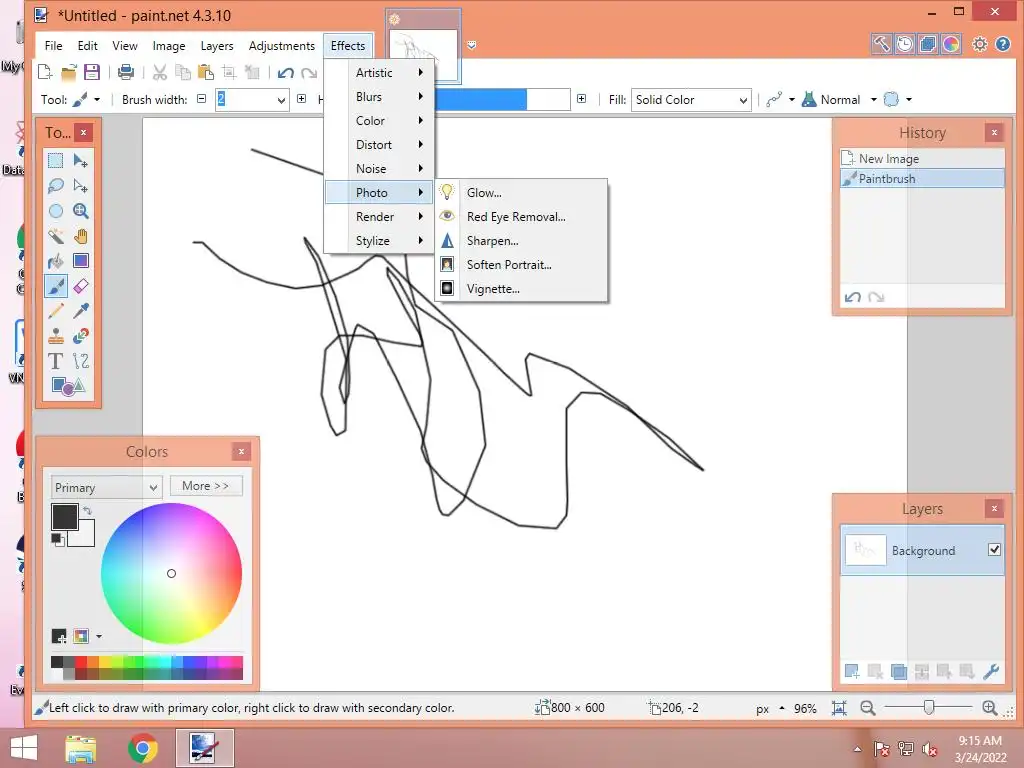
Task: Click the open image thumbnail tab
Action: 423,48
